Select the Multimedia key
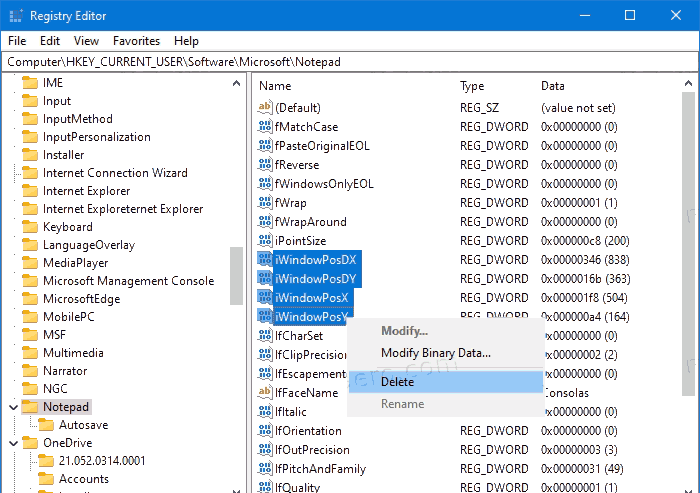Image resolution: width=700 pixels, height=493 pixels. point(73,353)
